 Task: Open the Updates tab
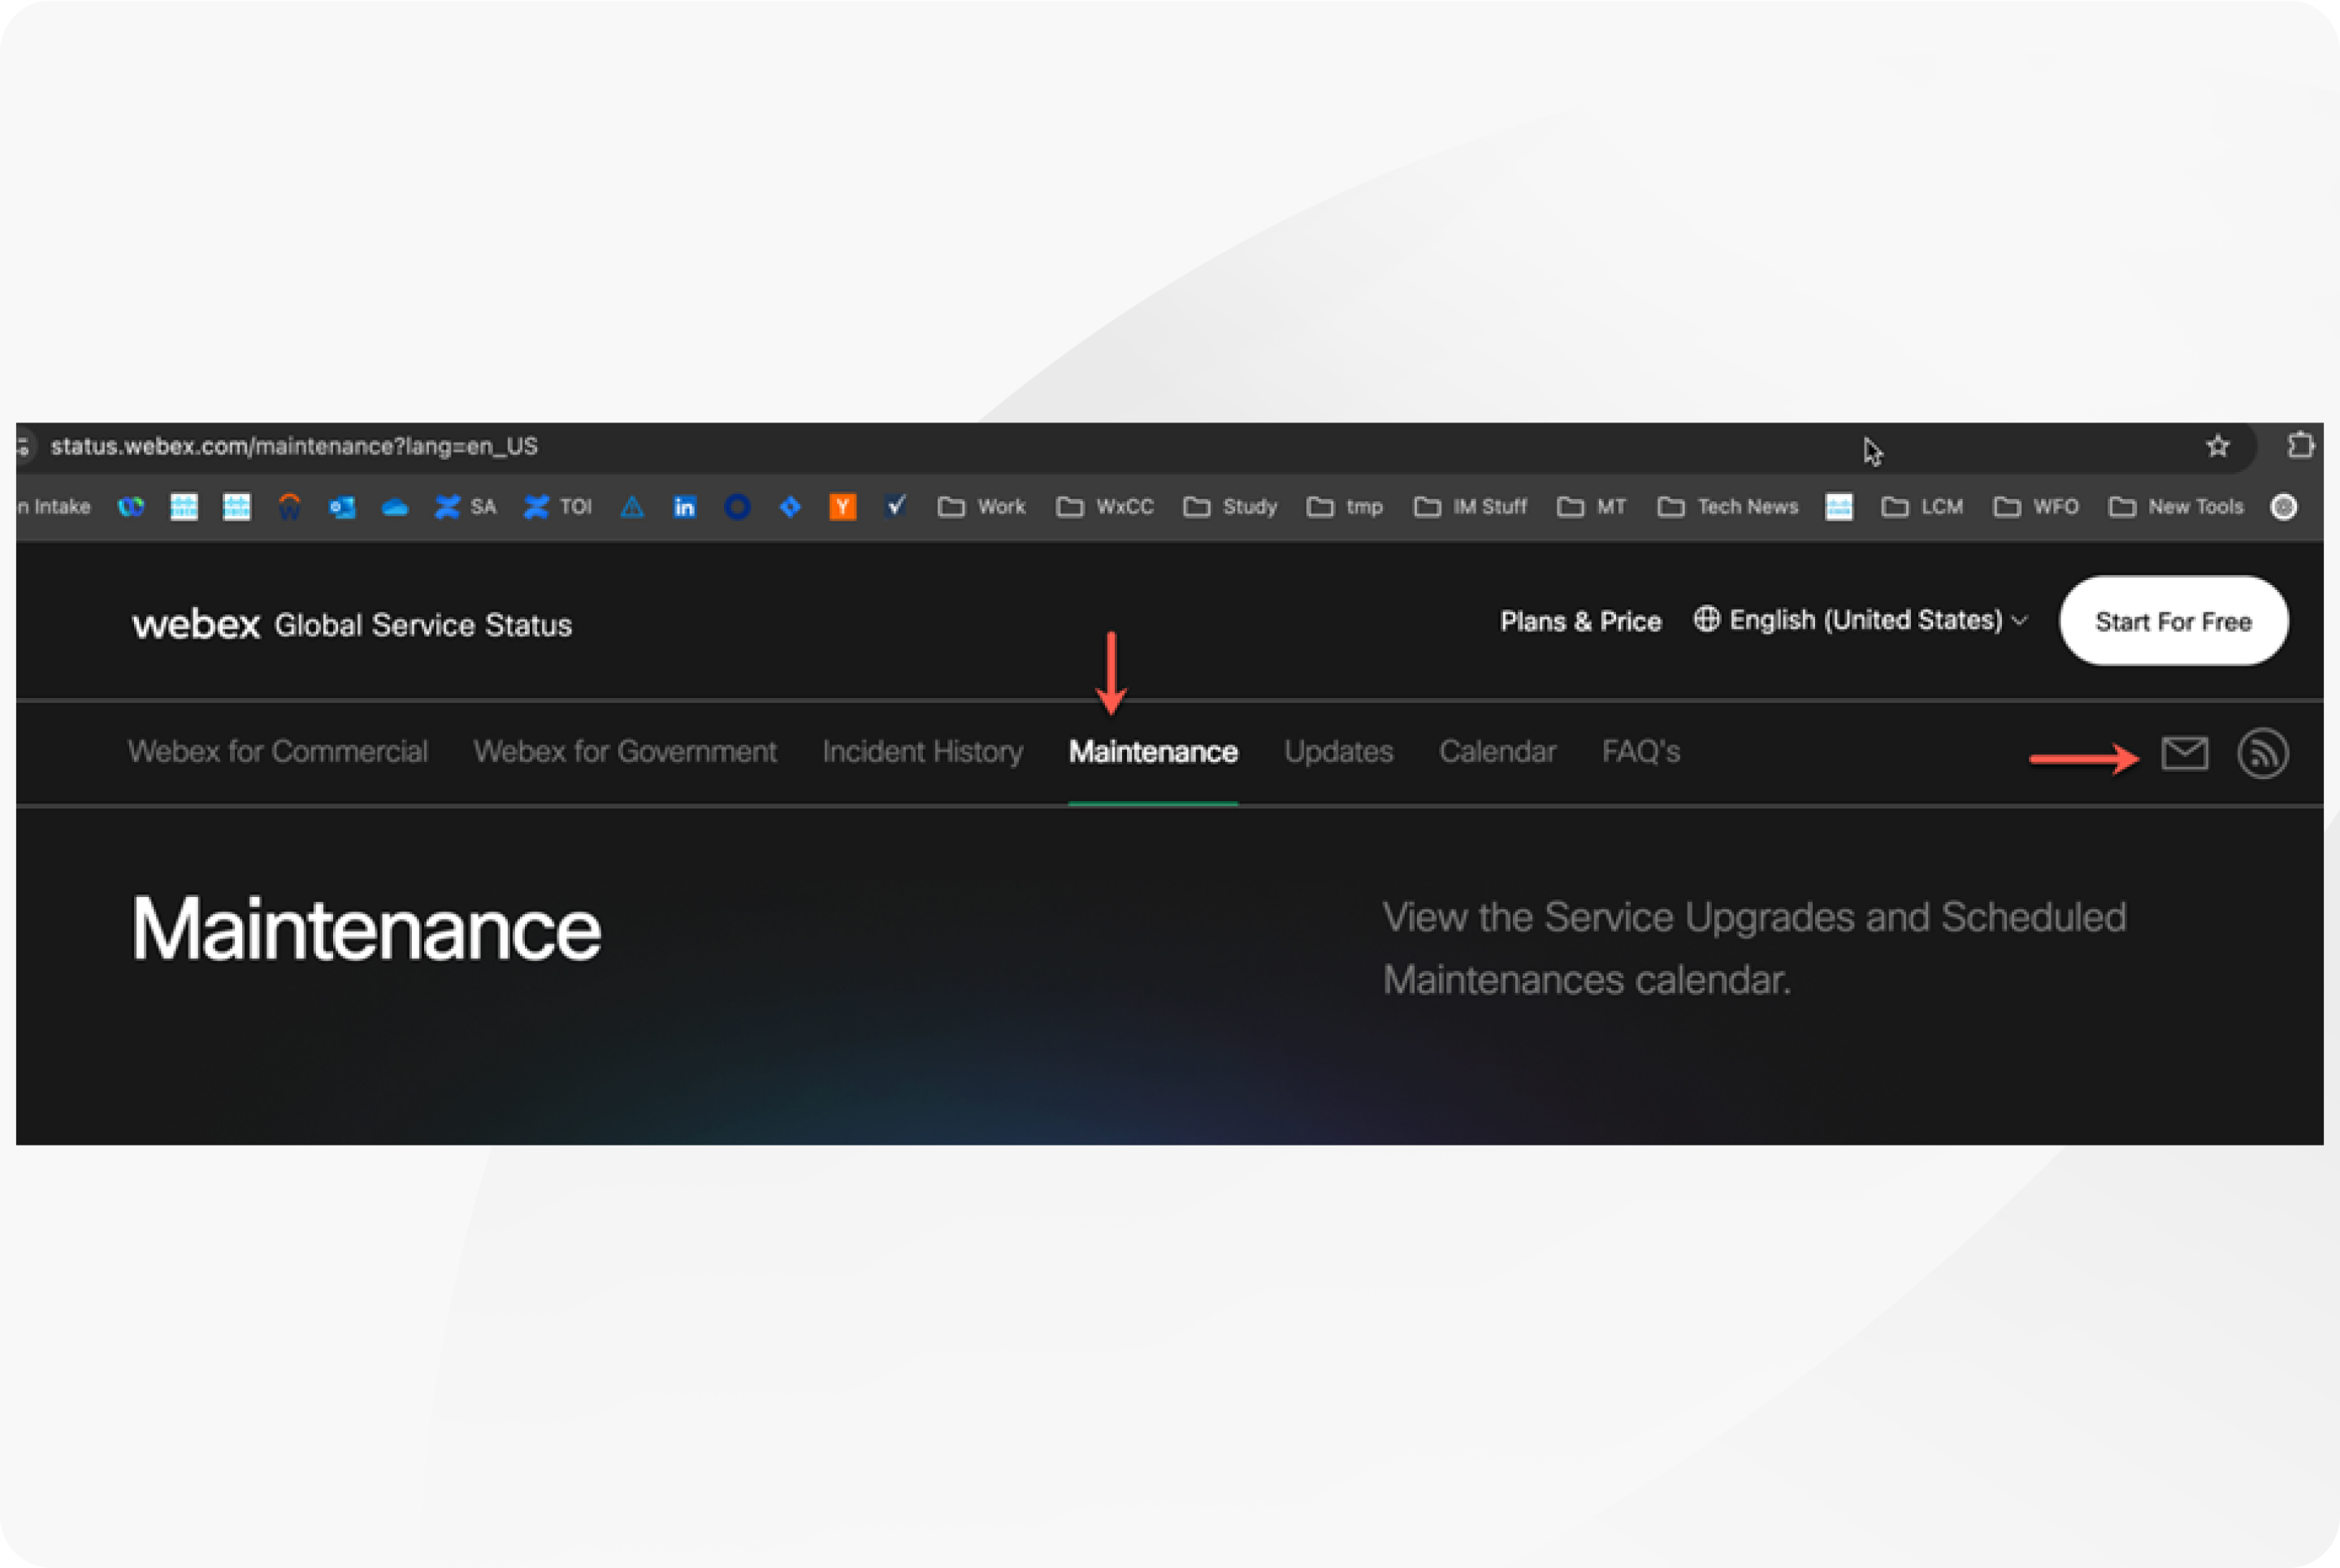[x=1338, y=752]
